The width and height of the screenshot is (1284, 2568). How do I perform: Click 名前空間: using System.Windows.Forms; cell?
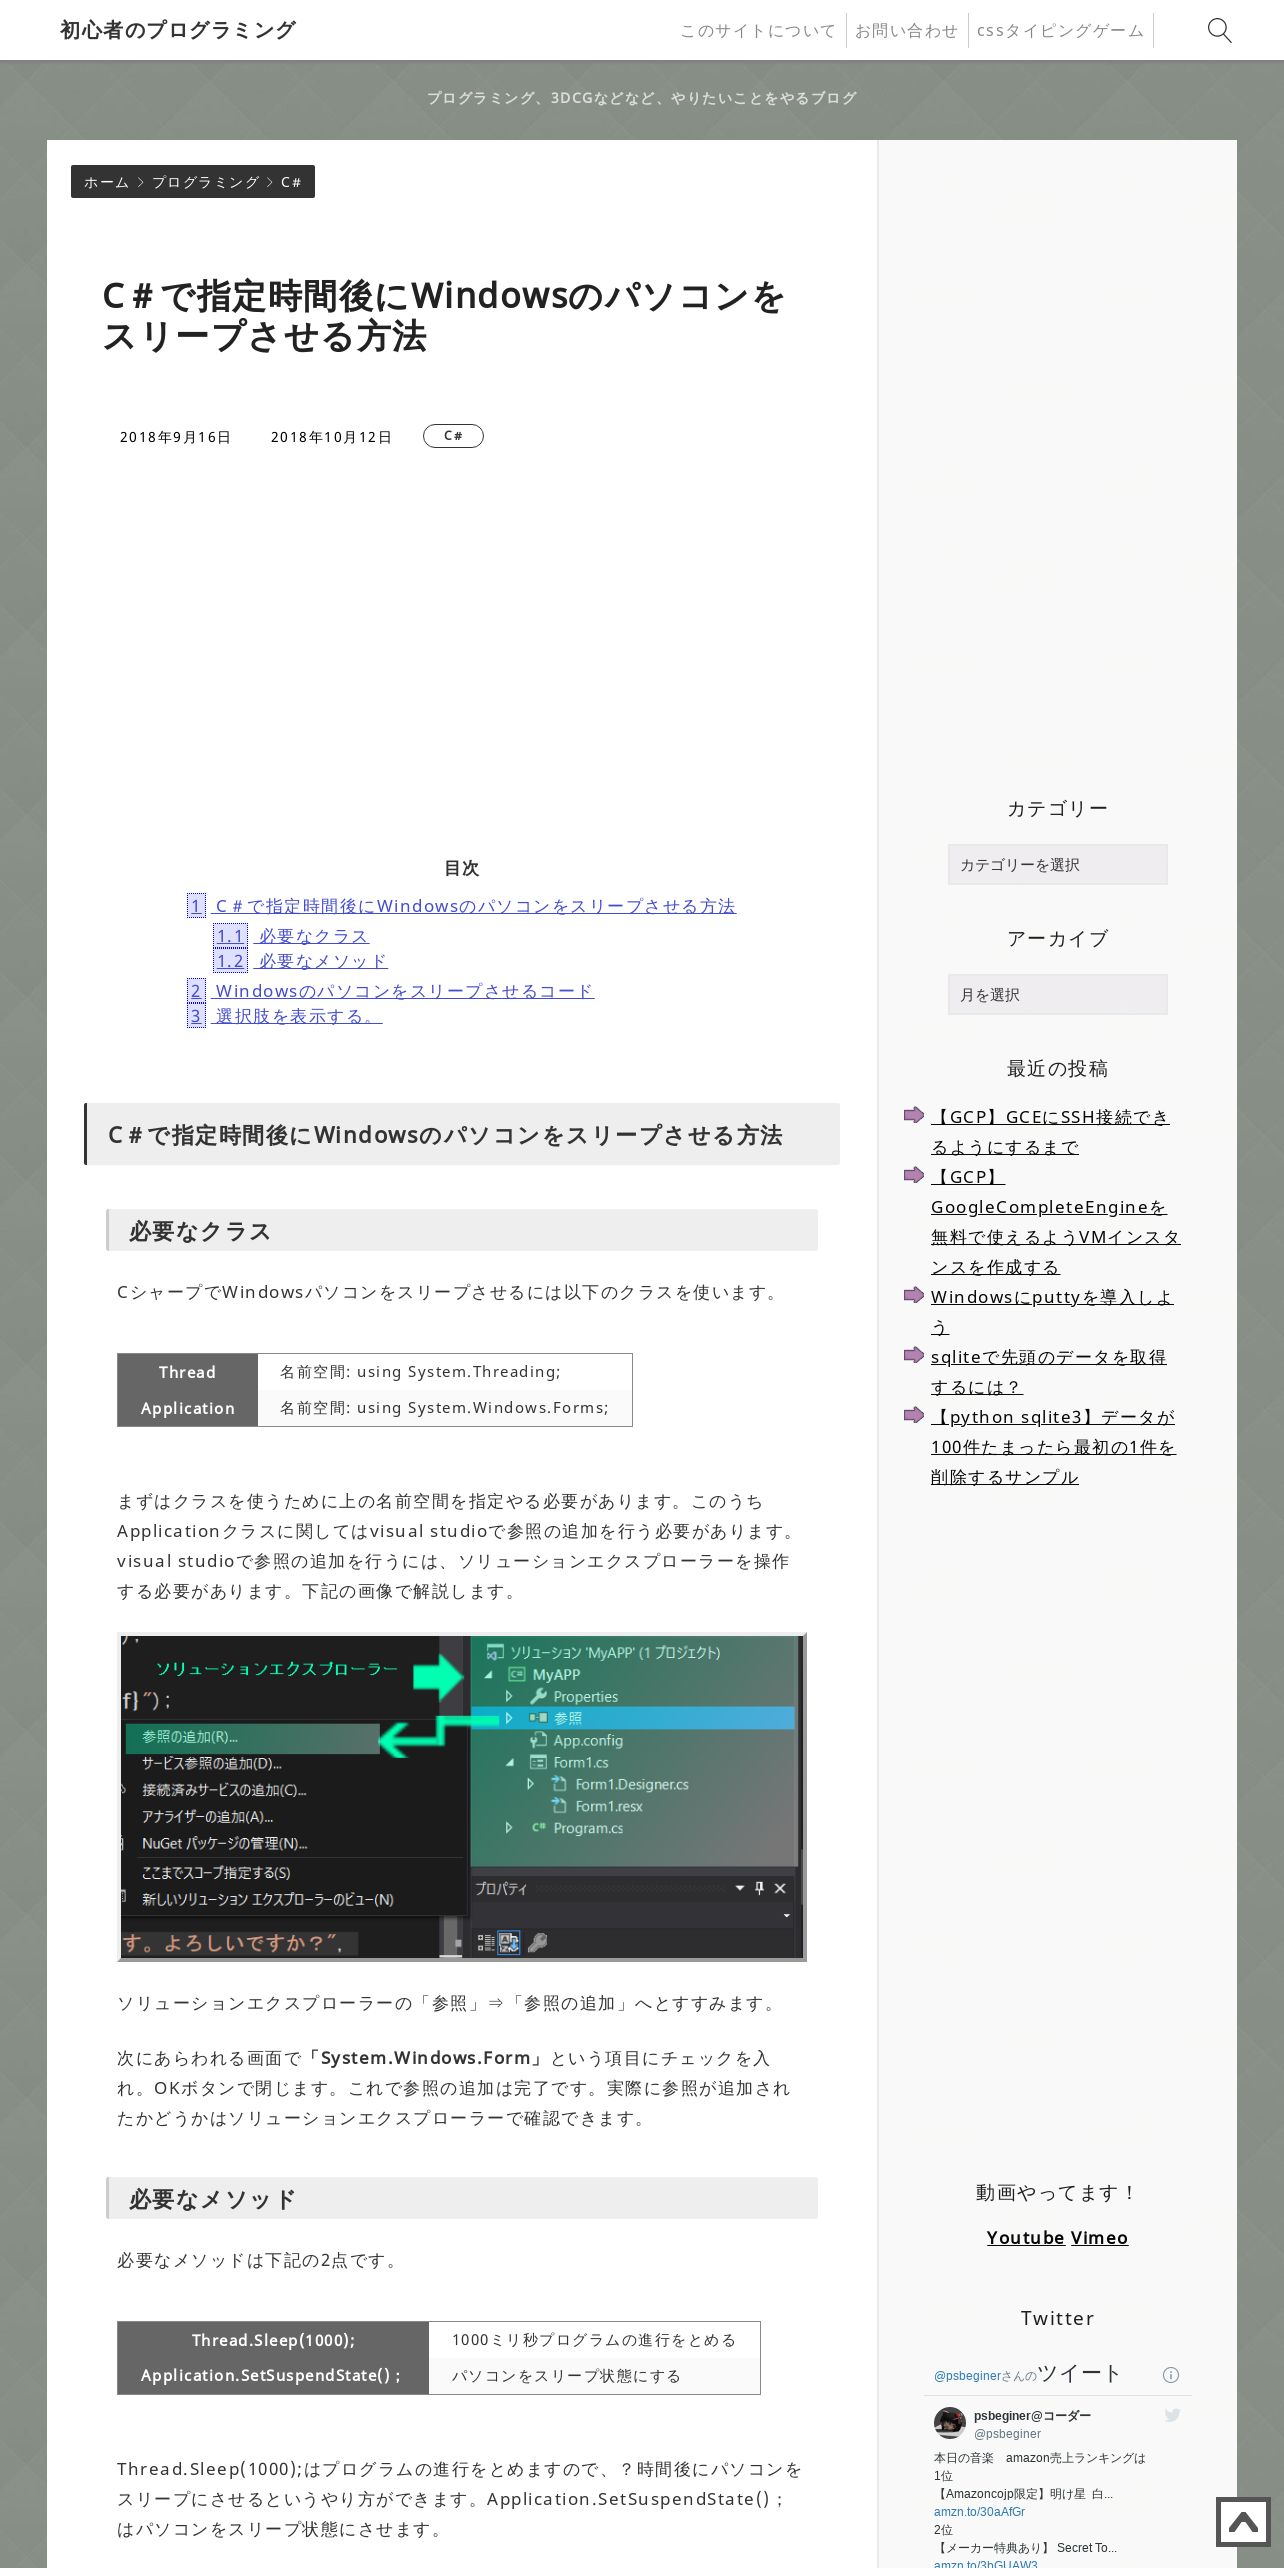(445, 1408)
